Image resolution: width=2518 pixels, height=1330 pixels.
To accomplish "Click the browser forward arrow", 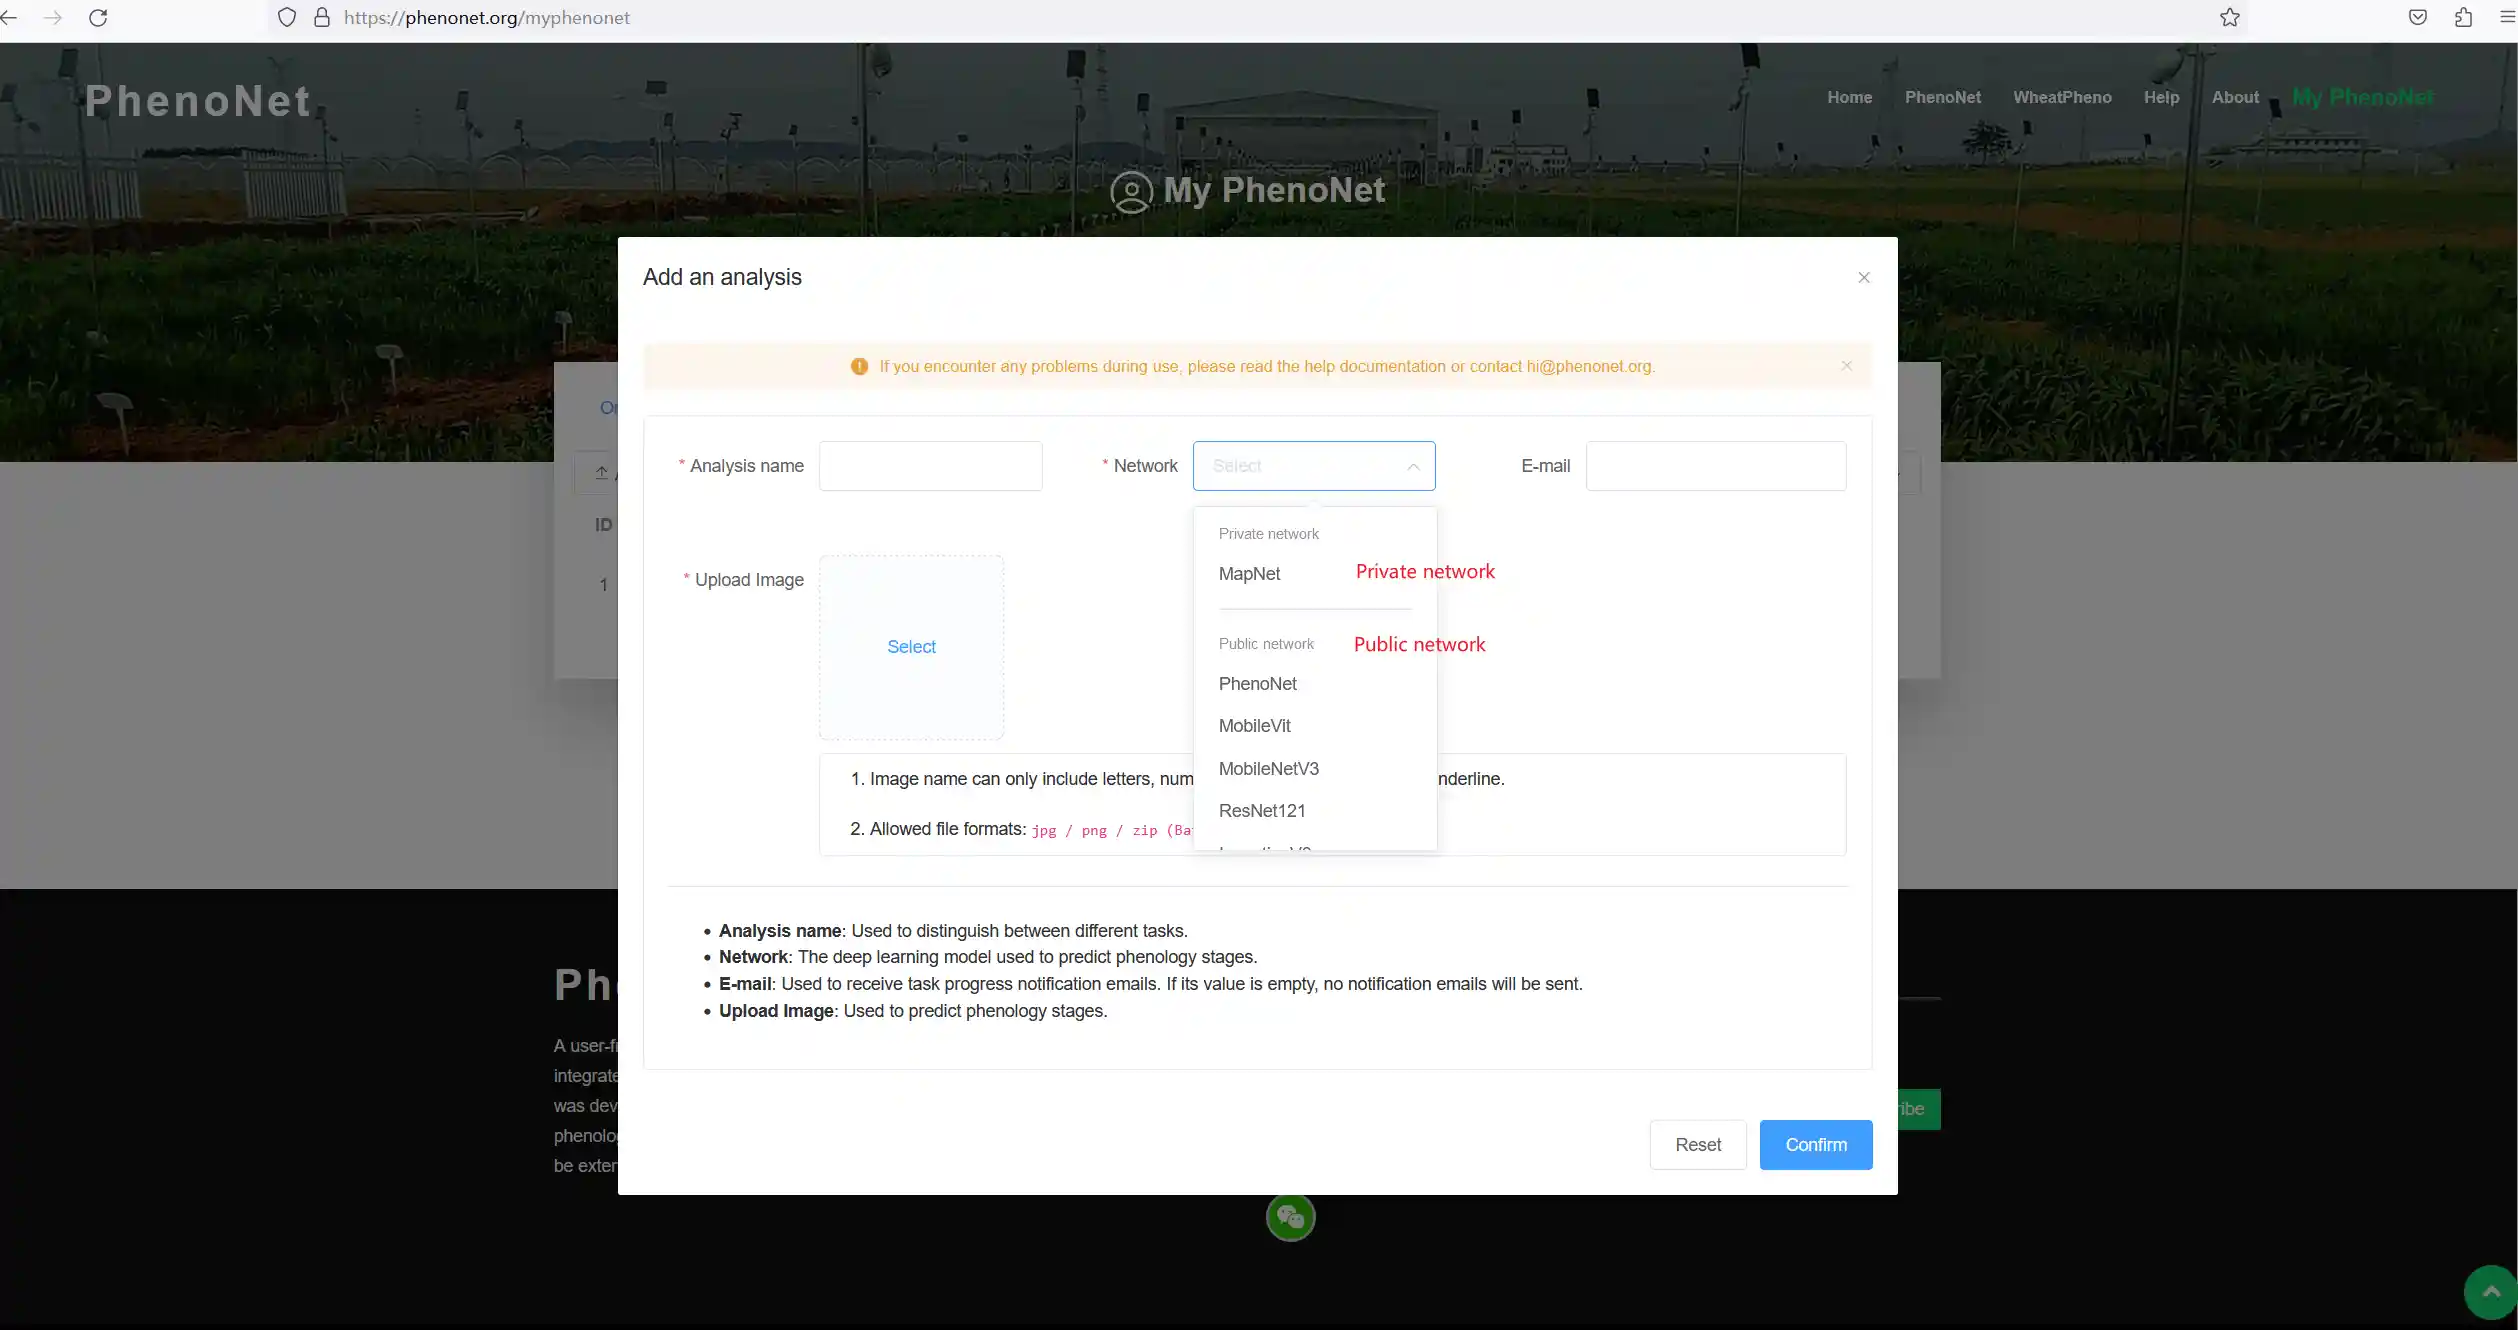I will (53, 18).
